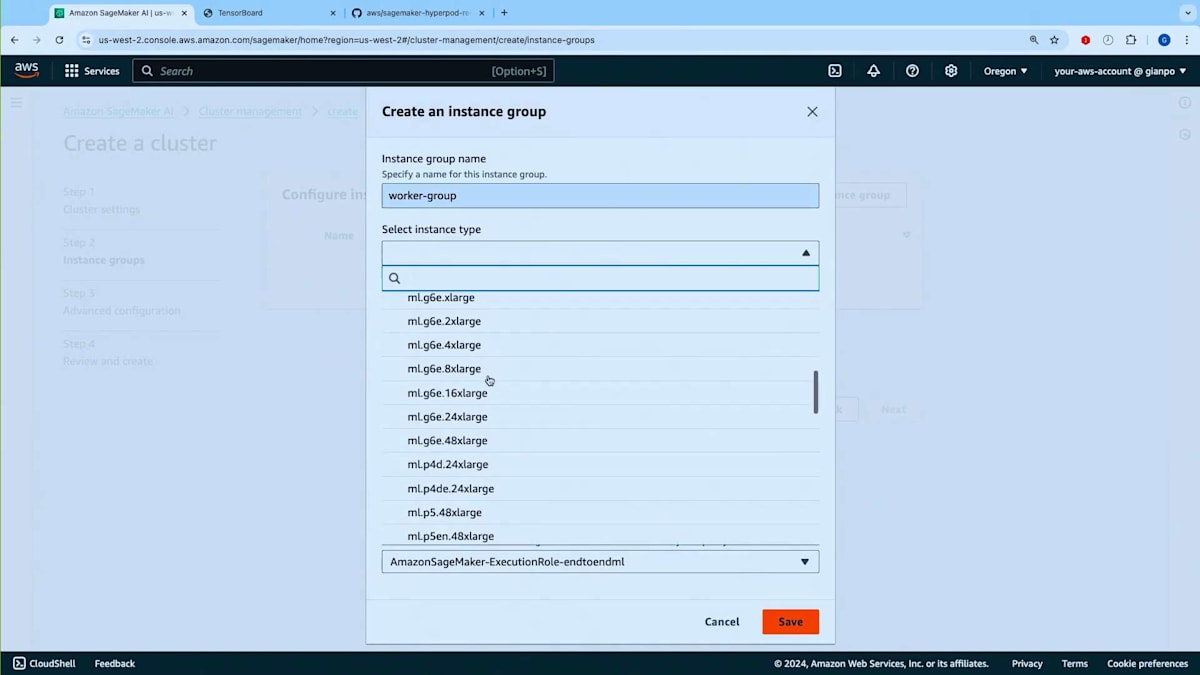Open the console settings gear
This screenshot has height=675, width=1200.
tap(951, 71)
